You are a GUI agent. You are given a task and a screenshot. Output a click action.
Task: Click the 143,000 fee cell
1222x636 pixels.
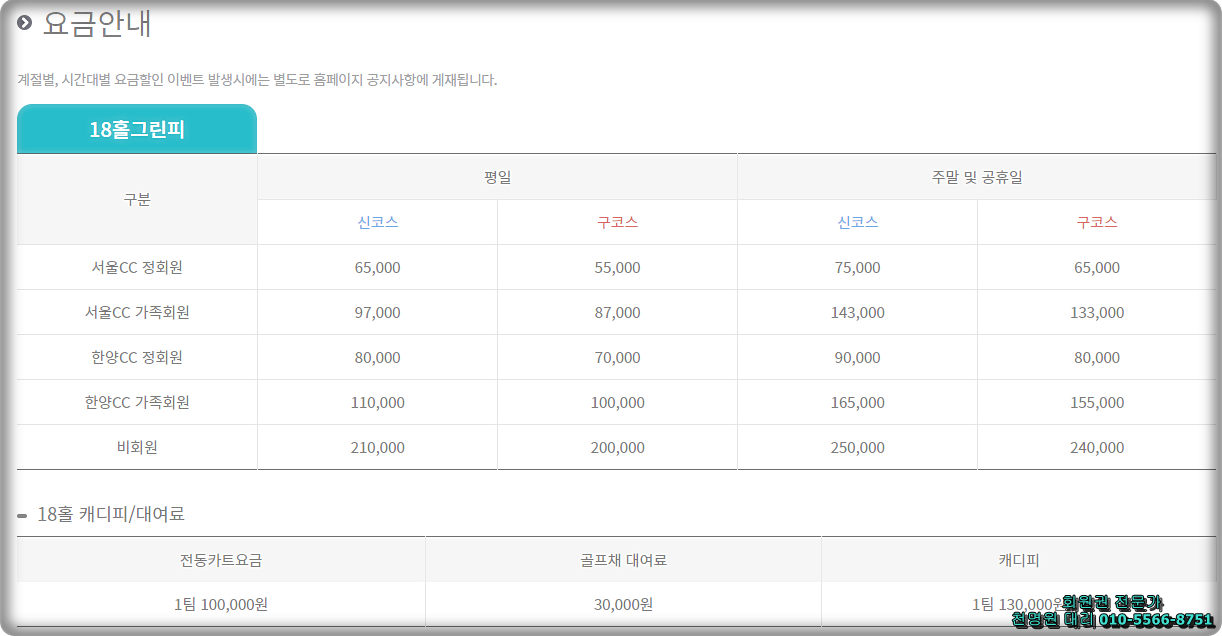click(x=858, y=312)
